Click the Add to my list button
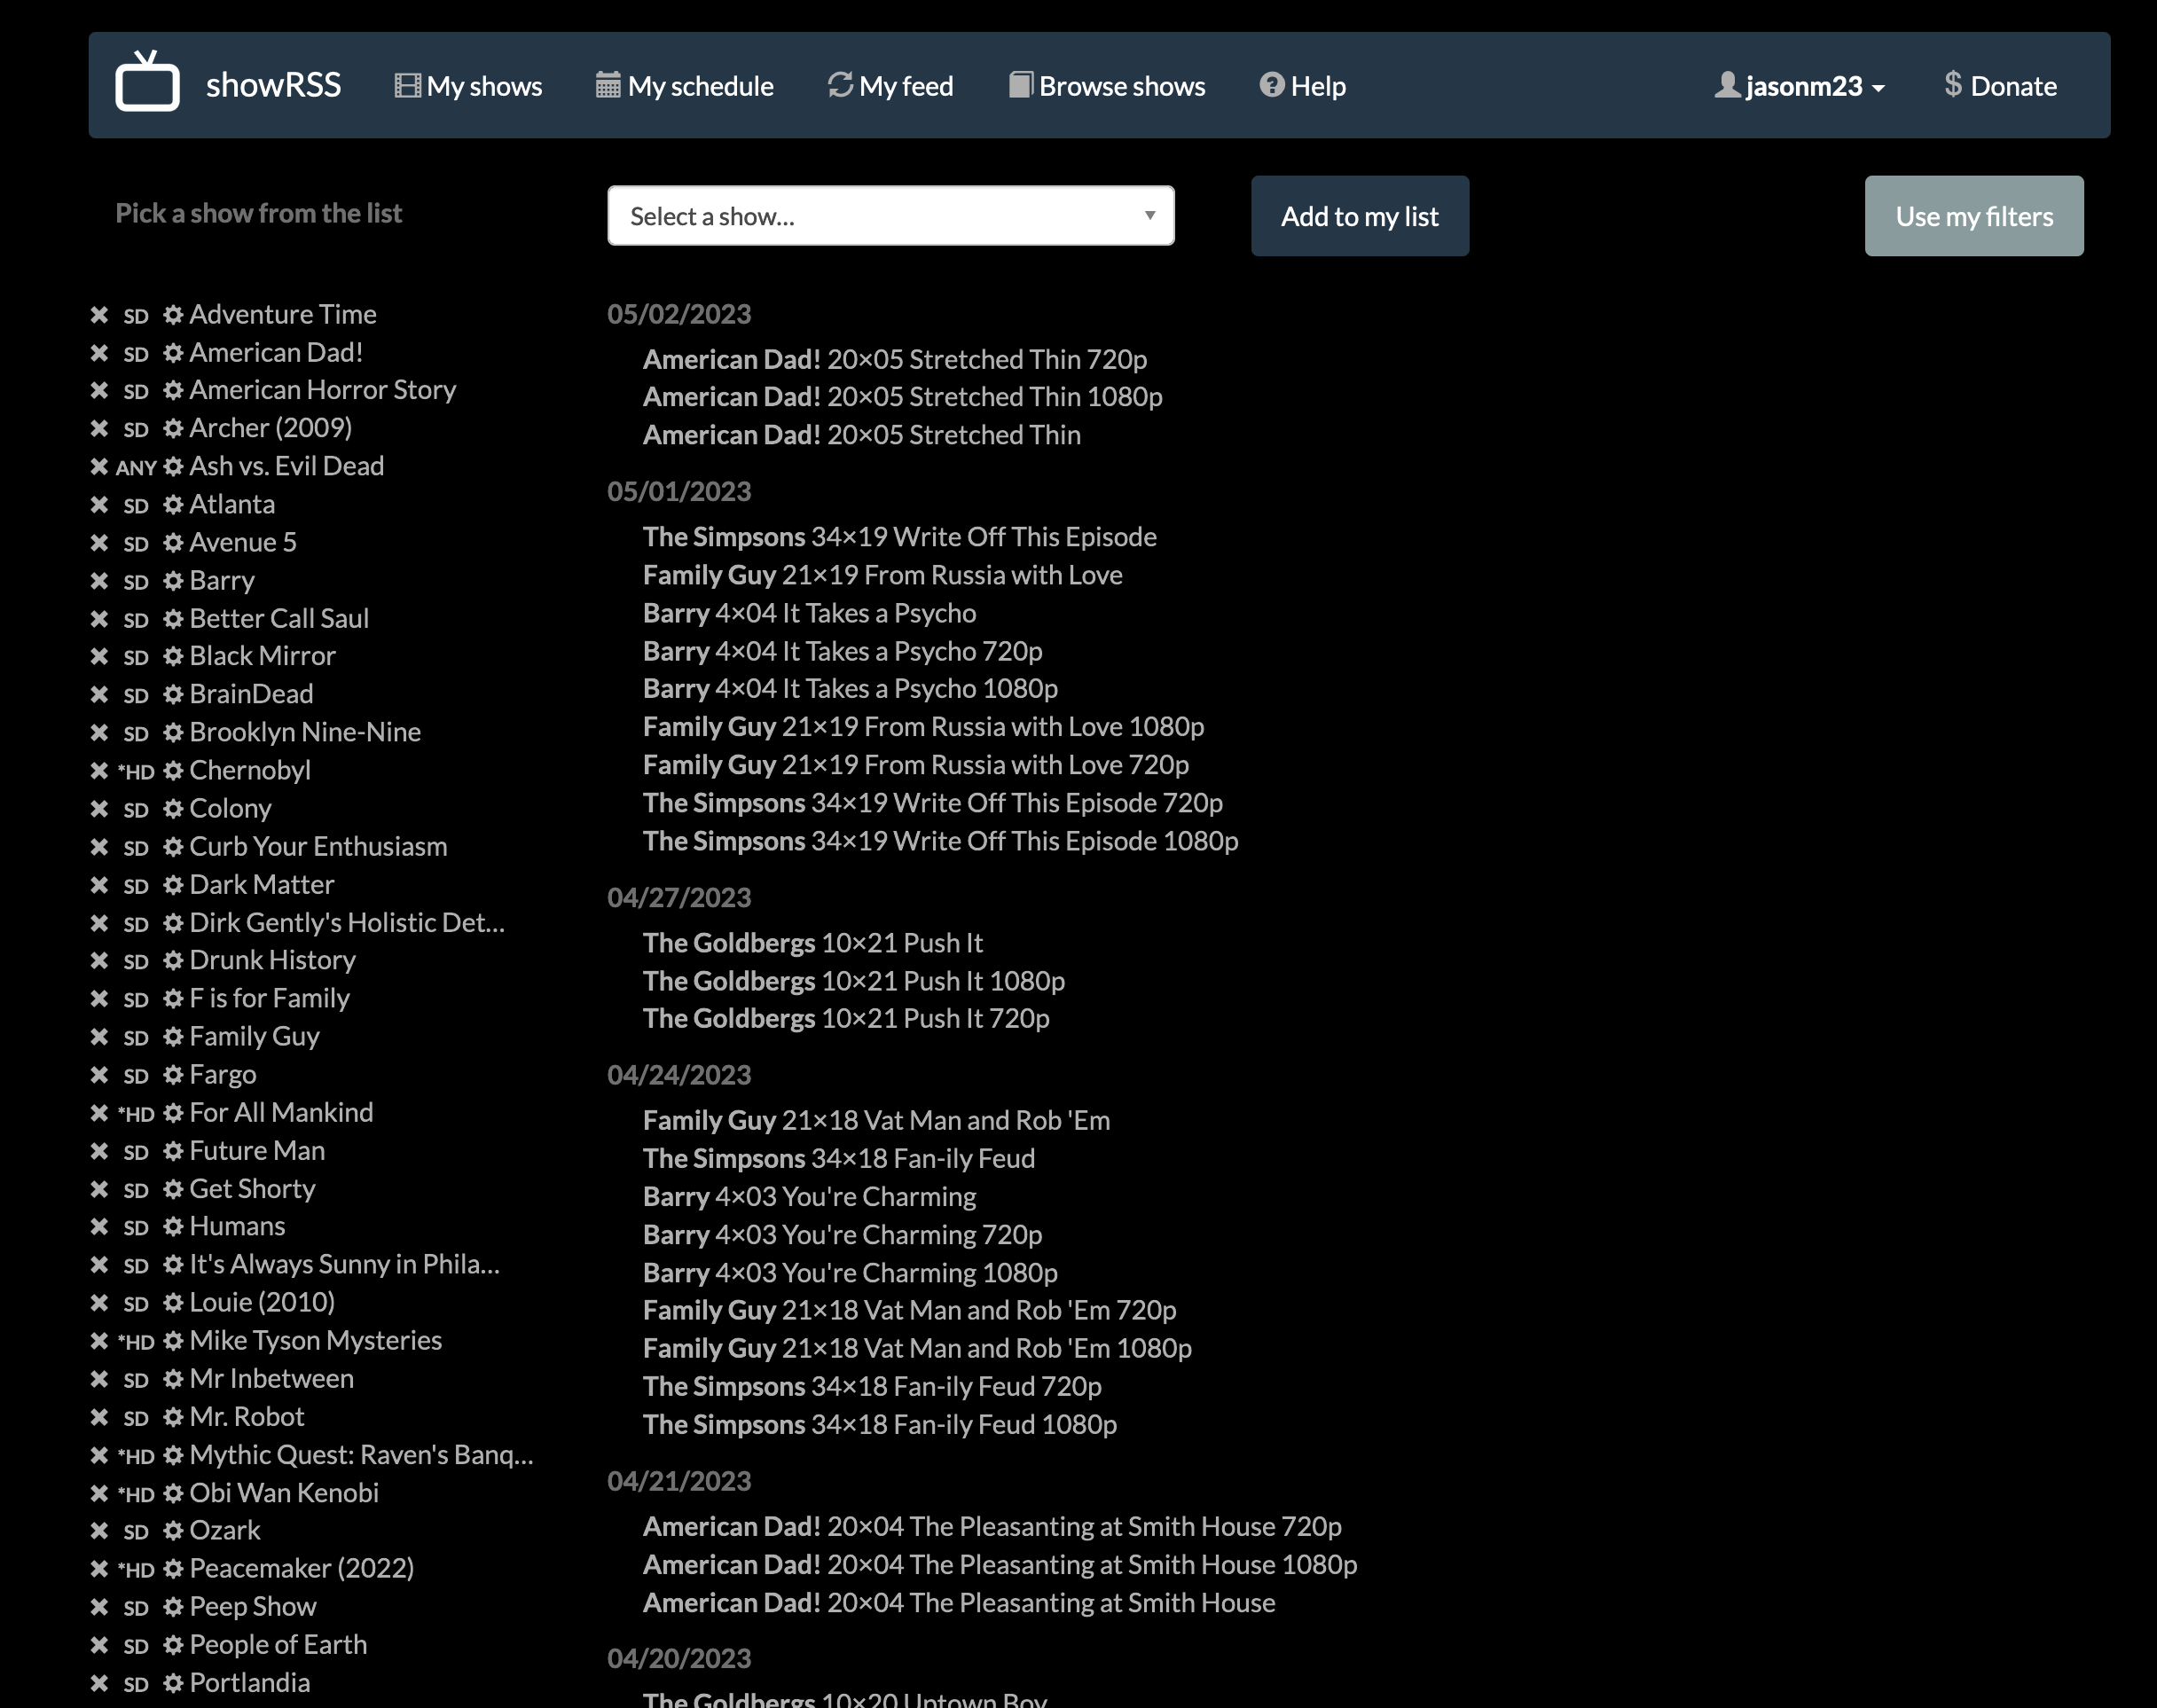The height and width of the screenshot is (1708, 2157). pos(1360,216)
